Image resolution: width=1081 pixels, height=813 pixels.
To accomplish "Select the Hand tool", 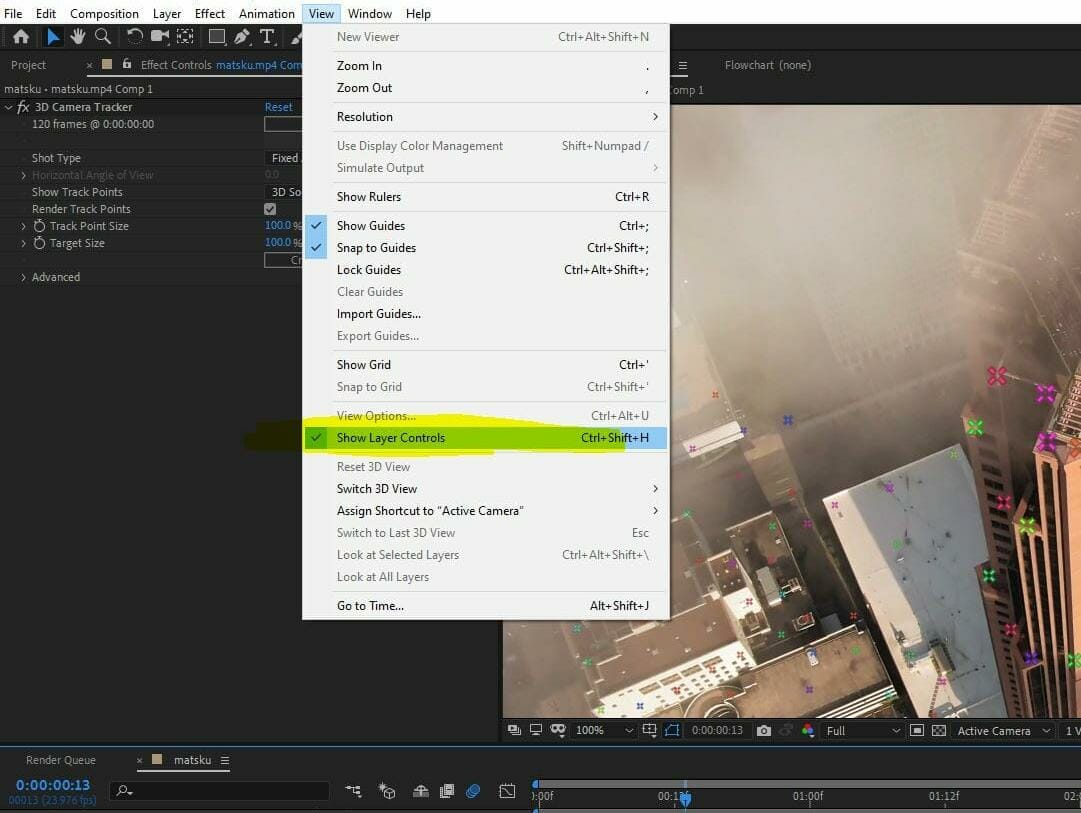I will 77,37.
